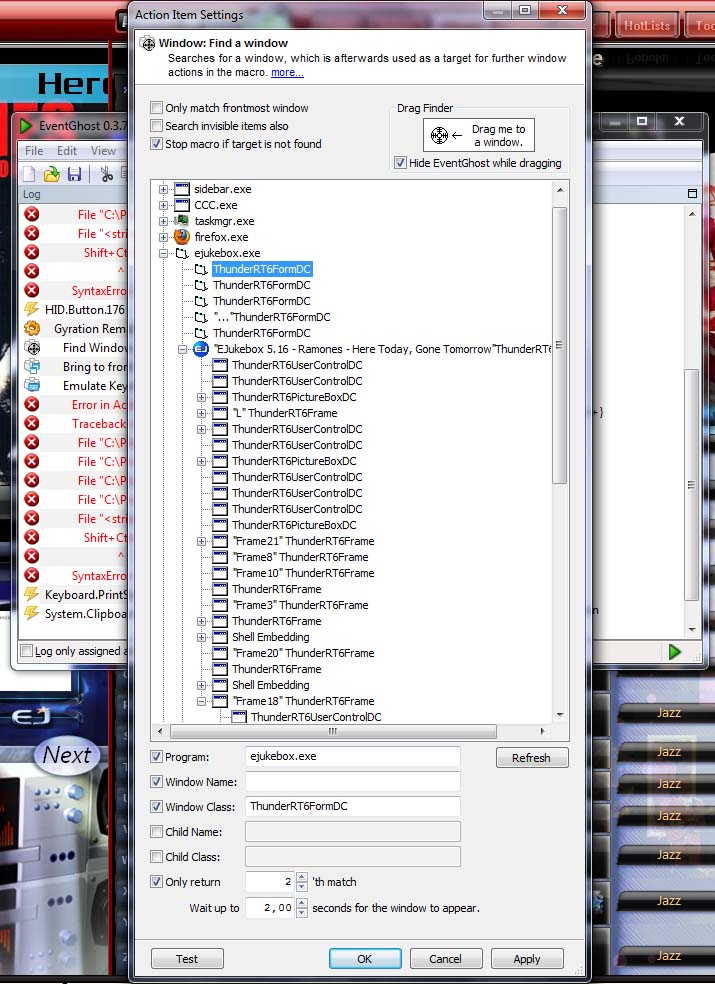Collapse the Frame18 ThunderRT6Frame node
The height and width of the screenshot is (984, 715).
(x=202, y=702)
